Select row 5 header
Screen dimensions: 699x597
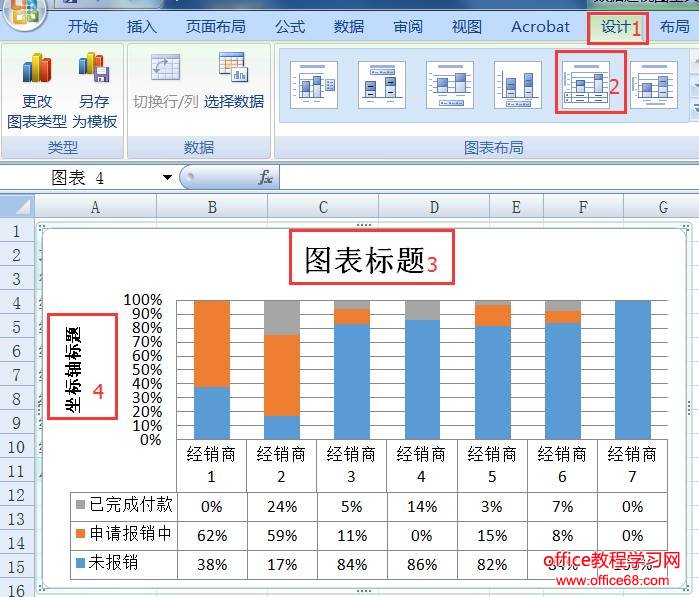pos(17,327)
